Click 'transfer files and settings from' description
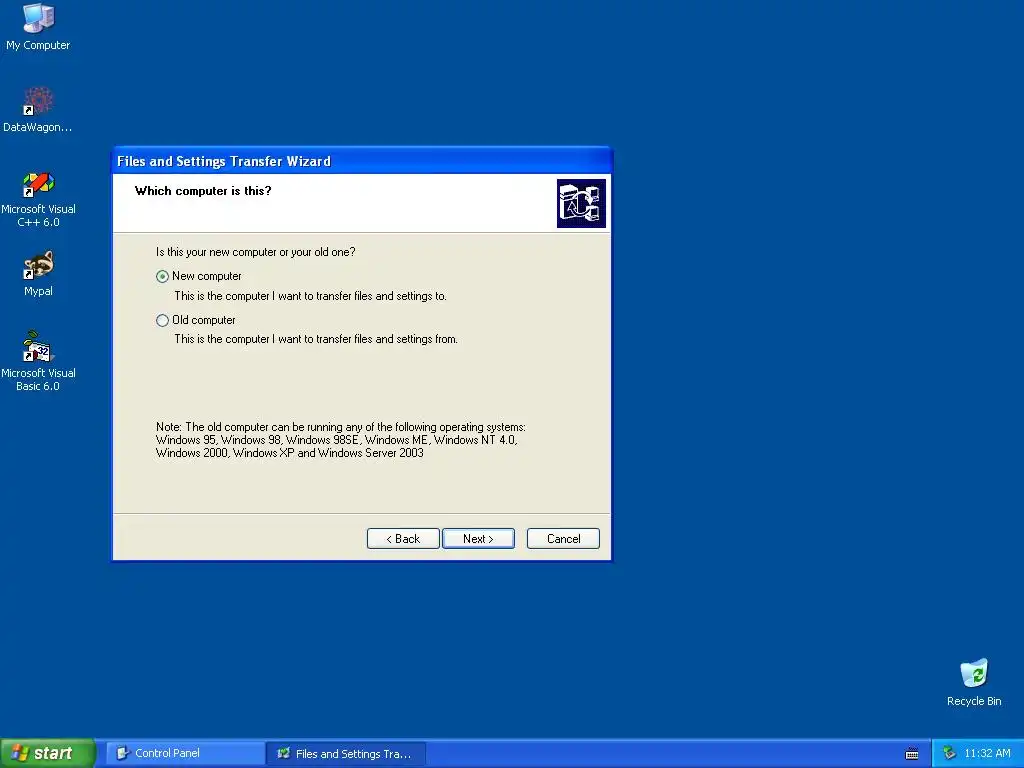This screenshot has width=1024, height=768. (315, 339)
